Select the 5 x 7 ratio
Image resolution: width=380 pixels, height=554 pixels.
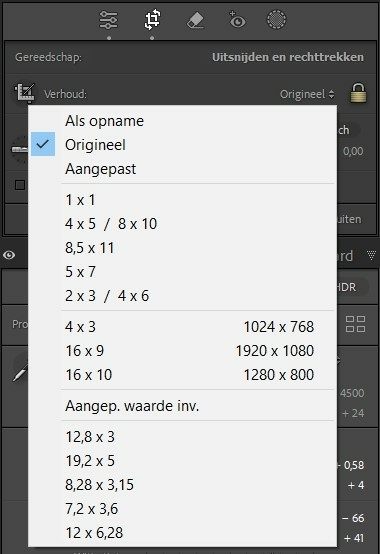pos(182,272)
